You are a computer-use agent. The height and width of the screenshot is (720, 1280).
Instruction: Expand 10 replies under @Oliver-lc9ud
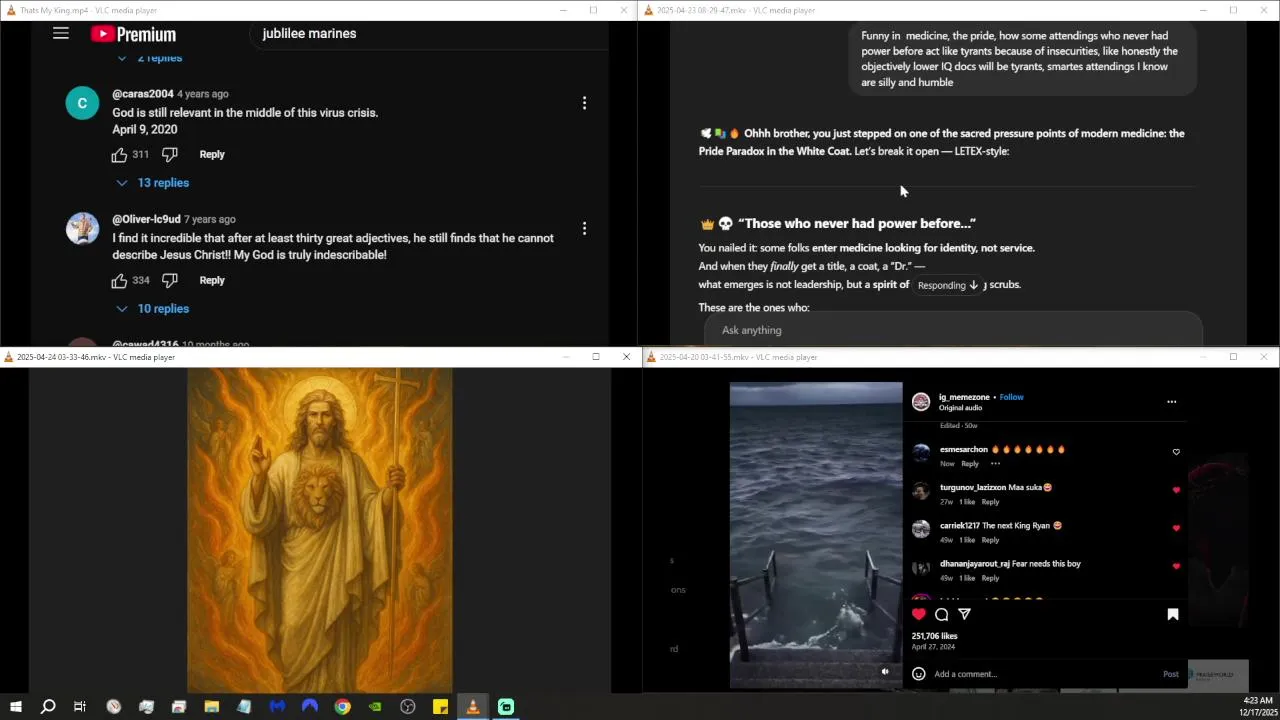click(152, 309)
